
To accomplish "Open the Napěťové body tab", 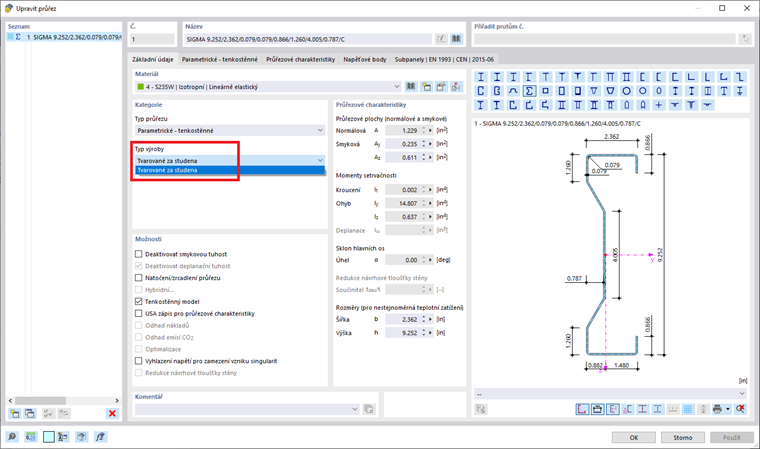I will coord(365,59).
